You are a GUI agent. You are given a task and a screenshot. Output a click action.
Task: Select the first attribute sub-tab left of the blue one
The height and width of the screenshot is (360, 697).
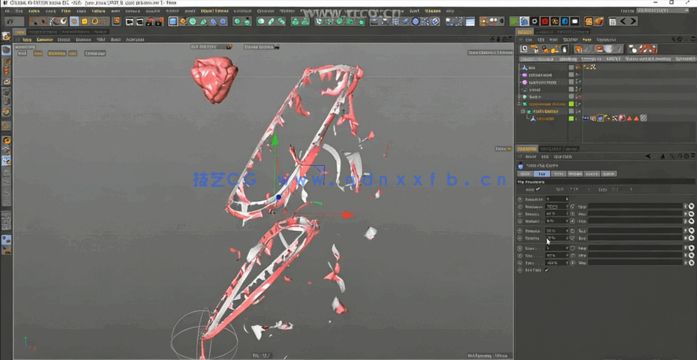tap(525, 174)
